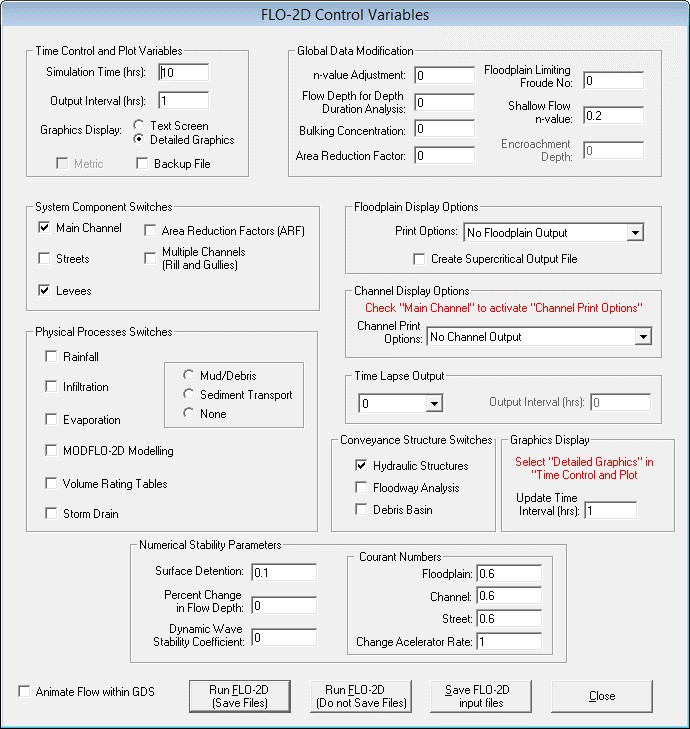Enable Create Supercritical Output File
The width and height of the screenshot is (690, 729).
(419, 259)
